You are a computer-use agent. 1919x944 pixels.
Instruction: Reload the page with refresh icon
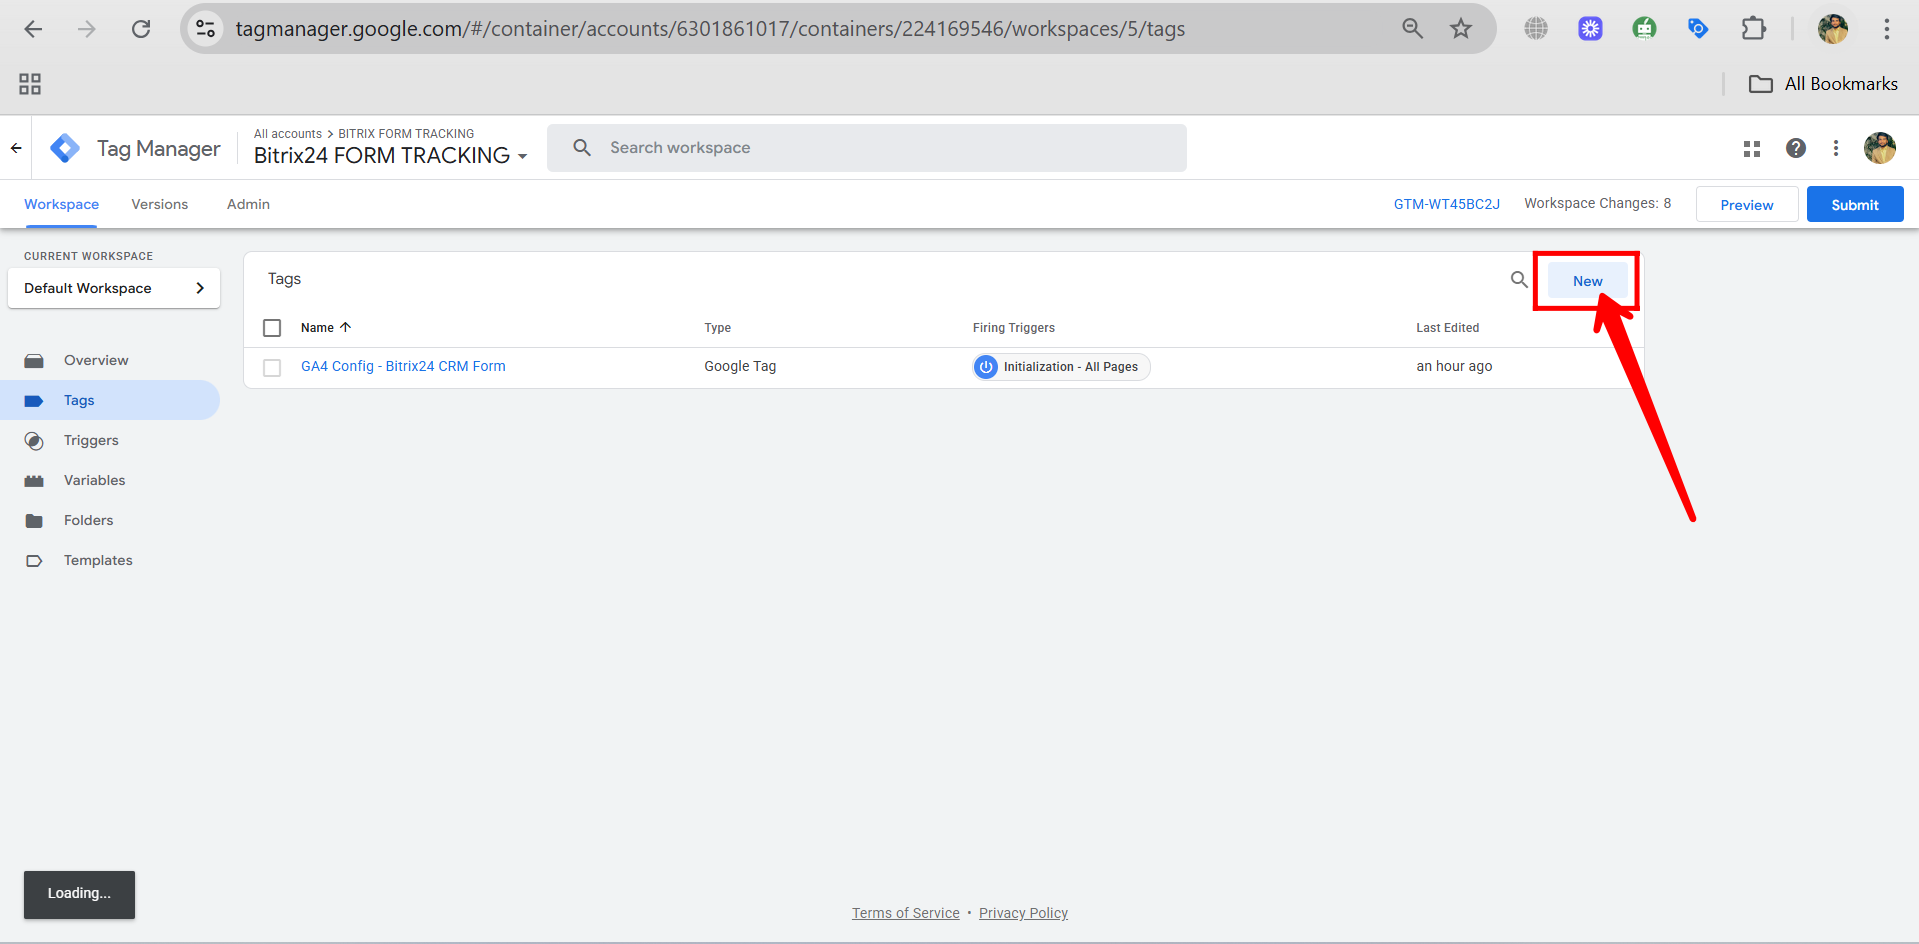(141, 29)
